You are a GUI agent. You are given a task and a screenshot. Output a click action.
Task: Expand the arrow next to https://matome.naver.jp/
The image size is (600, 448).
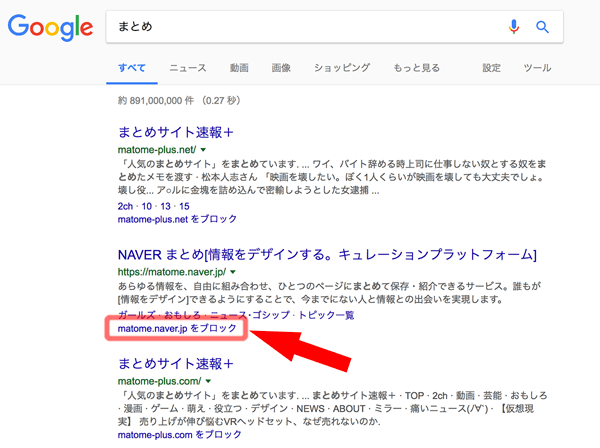pyautogui.click(x=232, y=271)
